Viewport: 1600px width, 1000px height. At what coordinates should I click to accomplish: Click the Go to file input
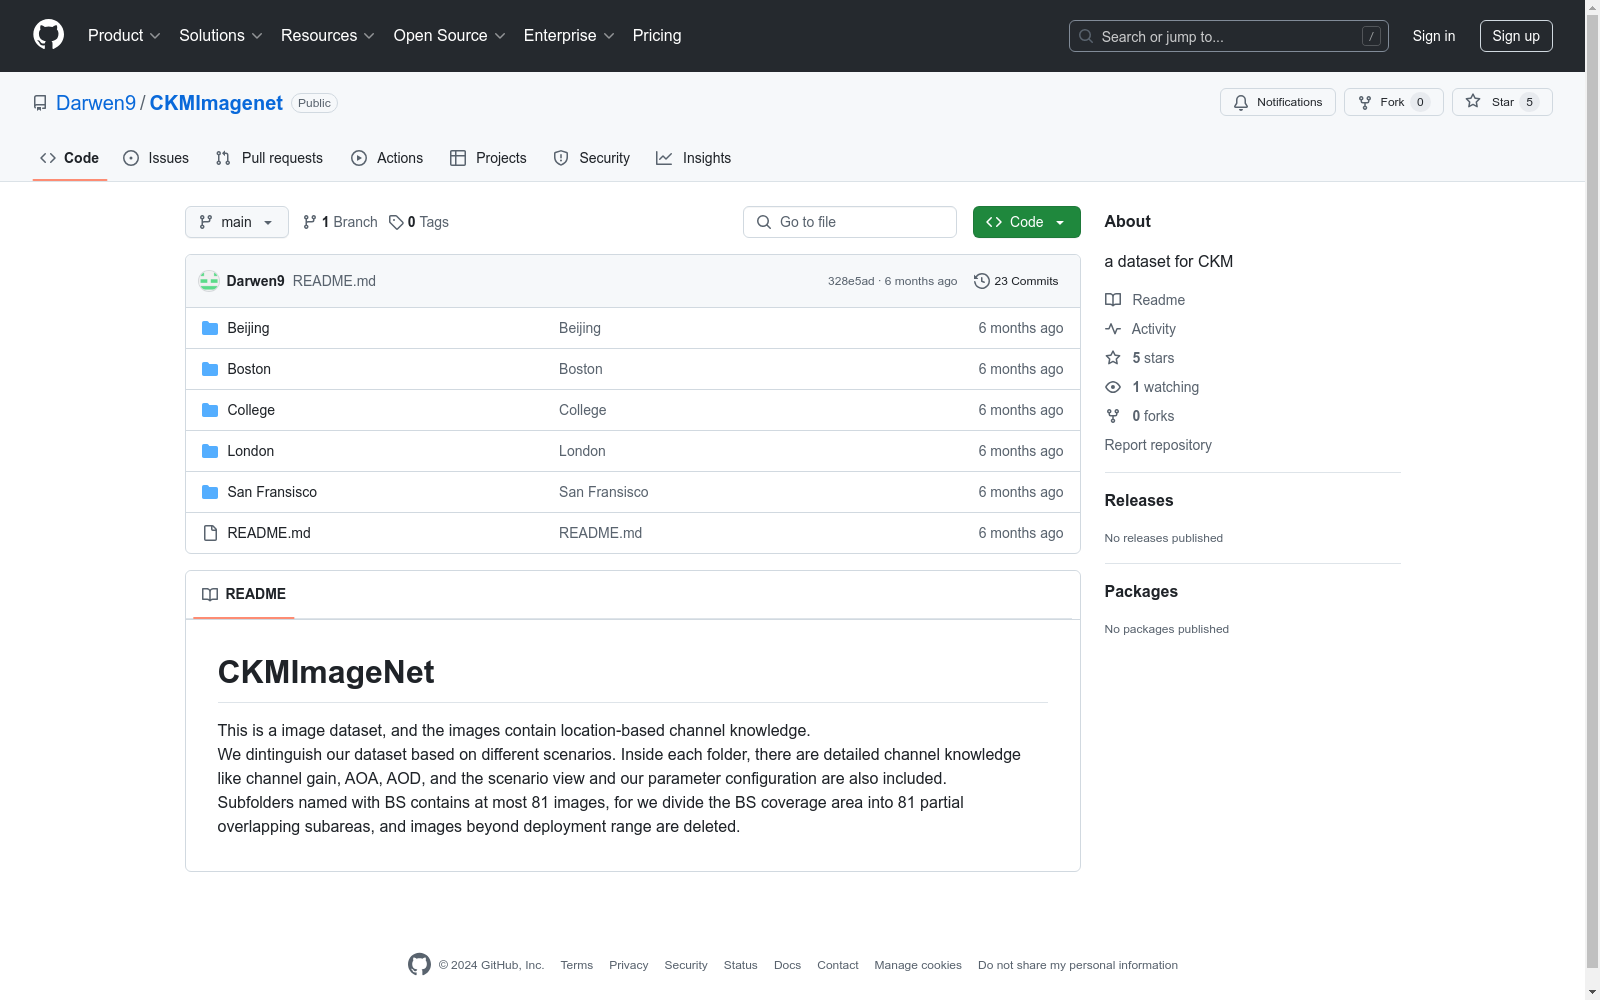(850, 222)
